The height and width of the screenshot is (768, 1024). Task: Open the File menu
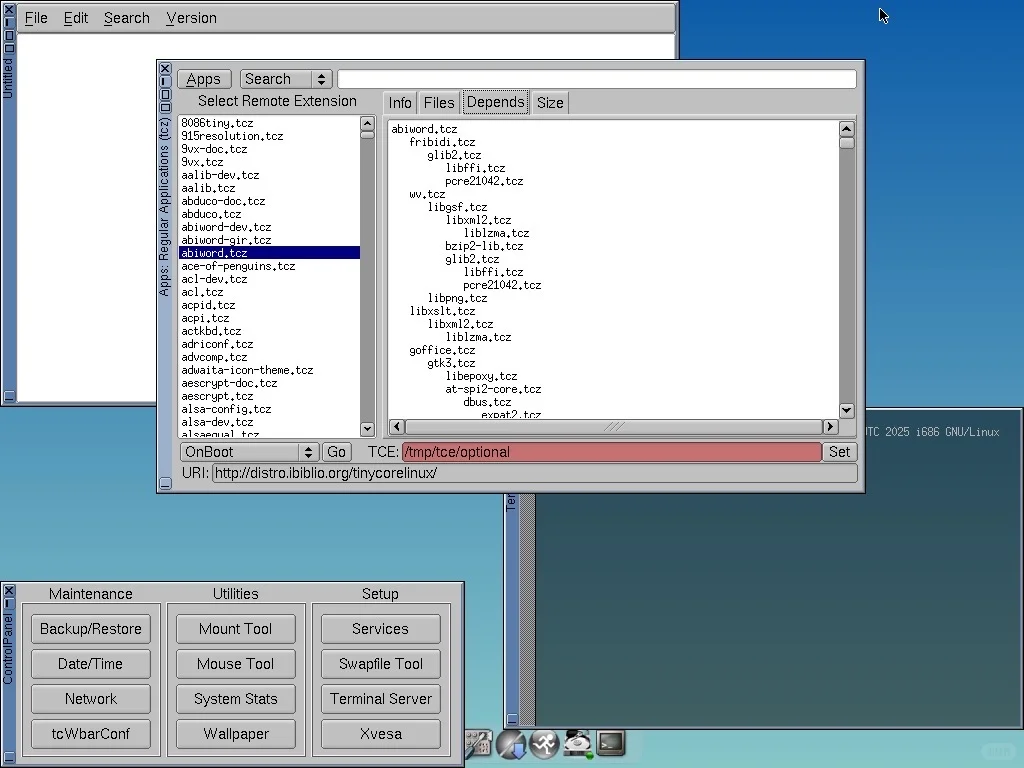[x=36, y=17]
